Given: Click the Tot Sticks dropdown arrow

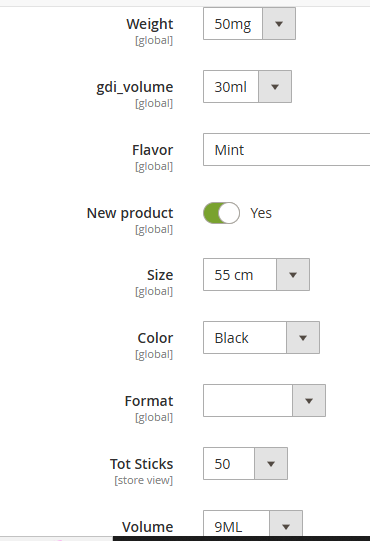Looking at the screenshot, I should click(x=271, y=464).
